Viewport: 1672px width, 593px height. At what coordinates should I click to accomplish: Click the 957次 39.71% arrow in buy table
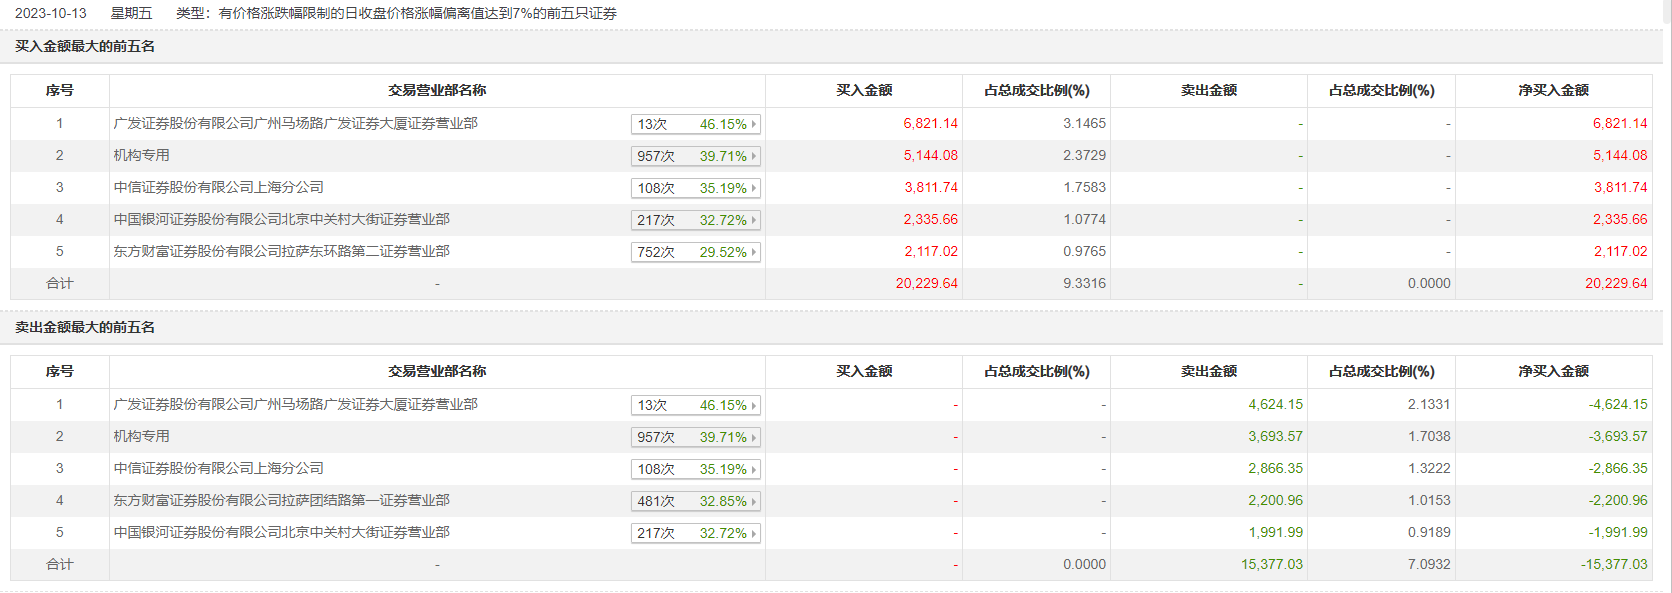(754, 156)
